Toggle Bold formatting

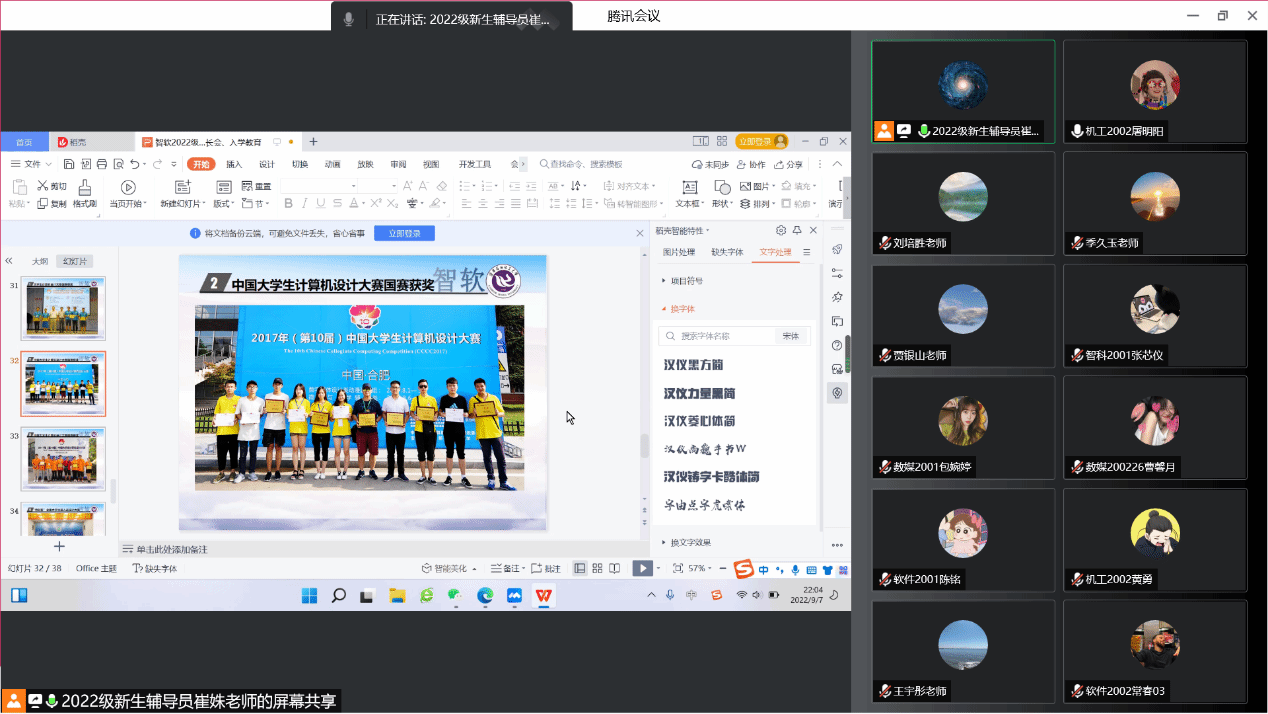288,204
